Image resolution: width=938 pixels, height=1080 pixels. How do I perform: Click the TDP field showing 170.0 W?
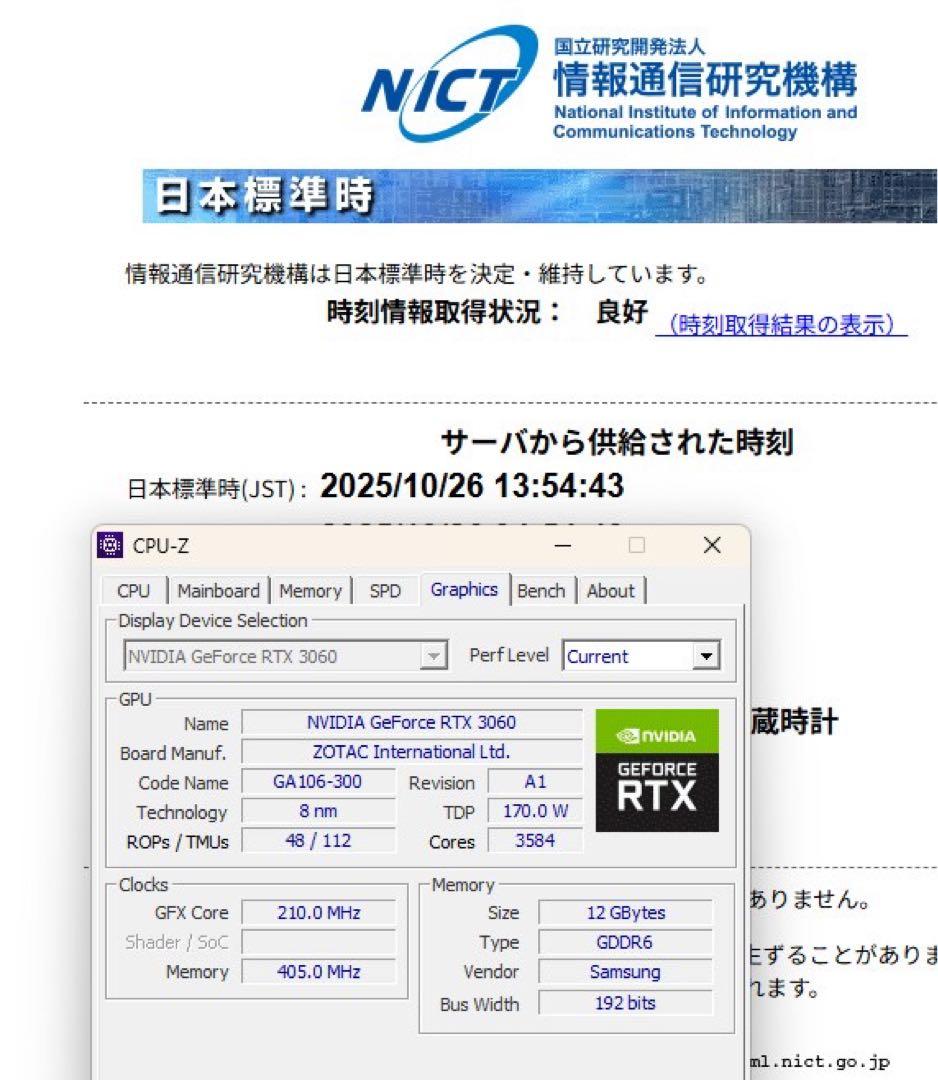coord(535,812)
